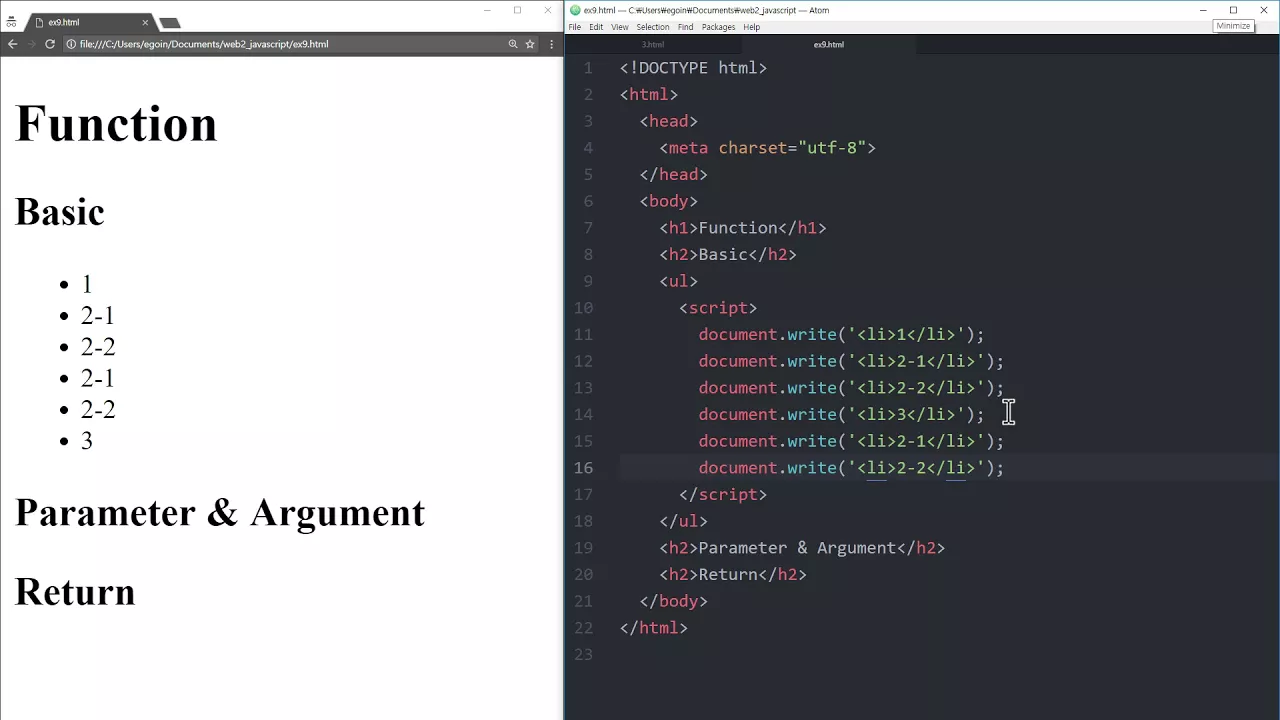Open Atom's Packages menu

point(718,27)
